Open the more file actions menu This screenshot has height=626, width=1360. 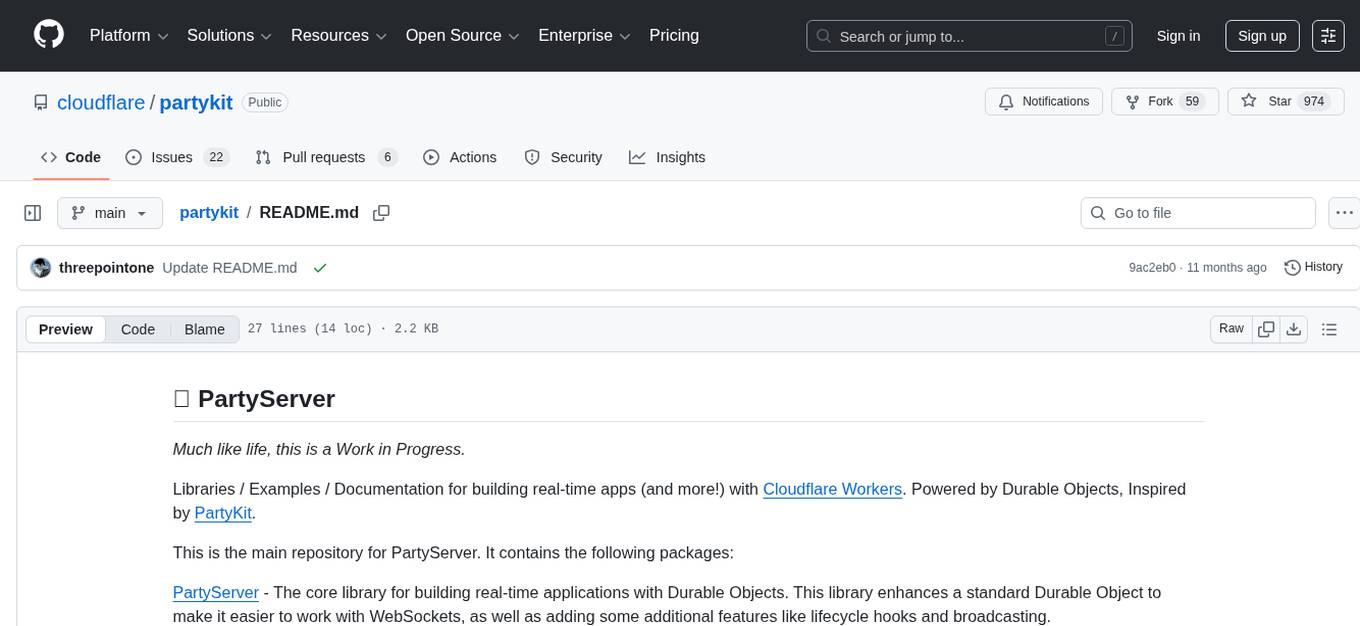pyautogui.click(x=1344, y=213)
